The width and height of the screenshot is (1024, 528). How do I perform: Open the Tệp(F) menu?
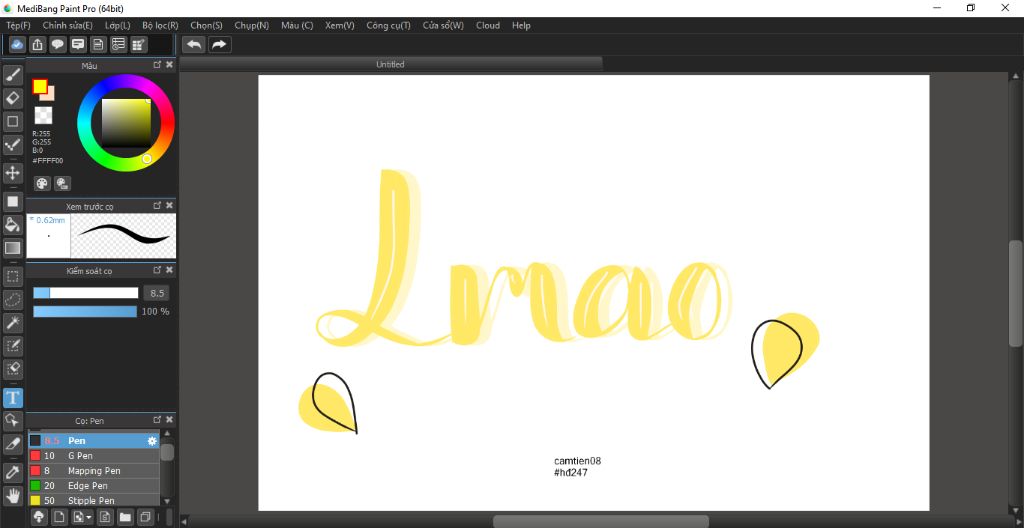tap(18, 25)
